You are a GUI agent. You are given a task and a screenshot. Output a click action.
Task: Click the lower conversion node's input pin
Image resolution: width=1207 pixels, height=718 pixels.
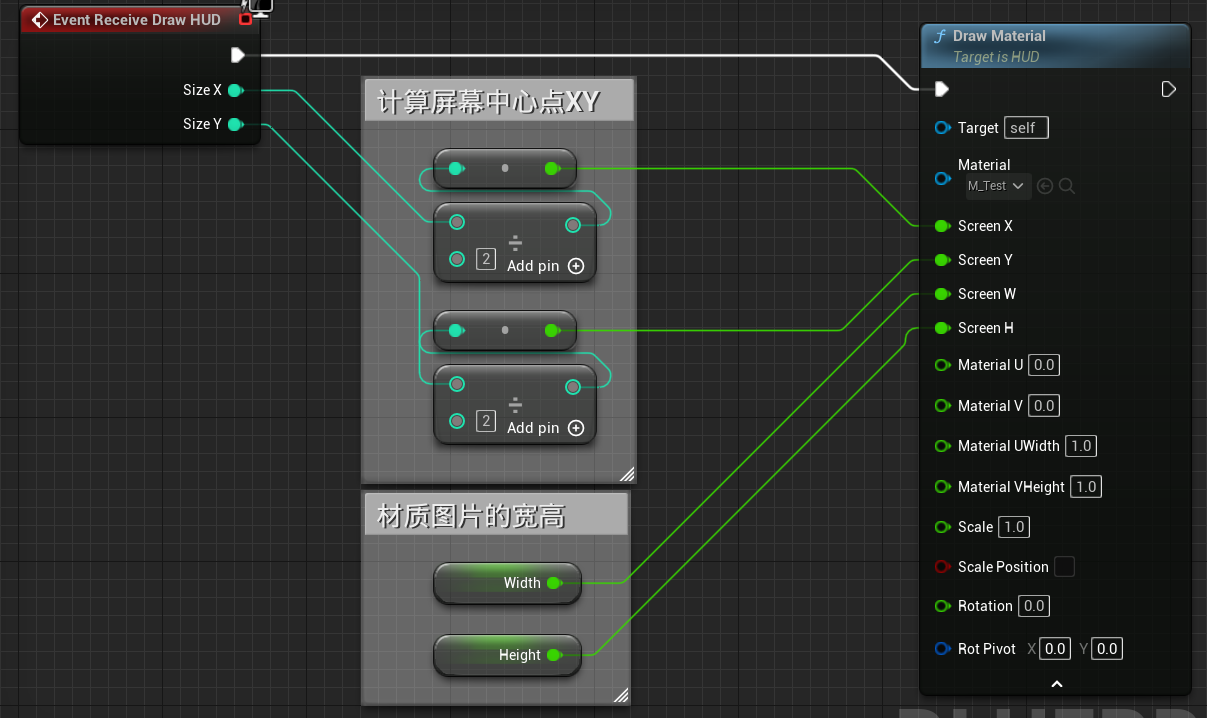457,330
